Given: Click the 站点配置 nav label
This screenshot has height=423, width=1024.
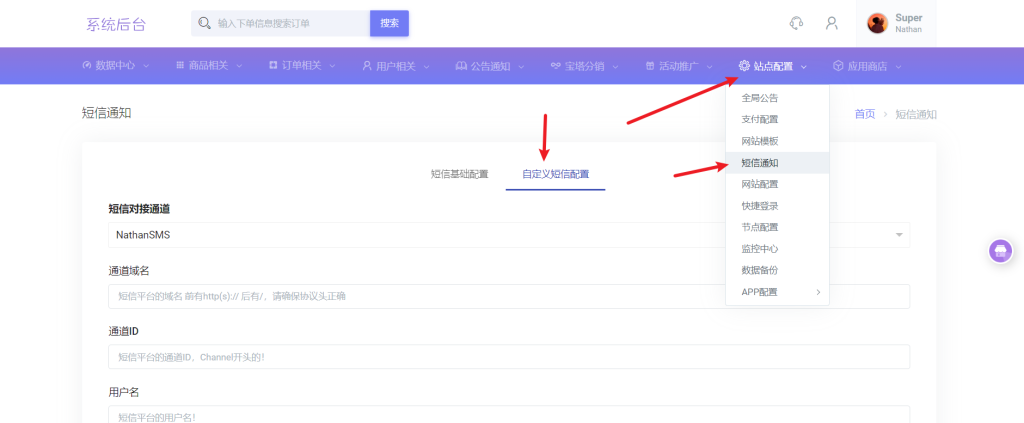Looking at the screenshot, I should click(773, 66).
